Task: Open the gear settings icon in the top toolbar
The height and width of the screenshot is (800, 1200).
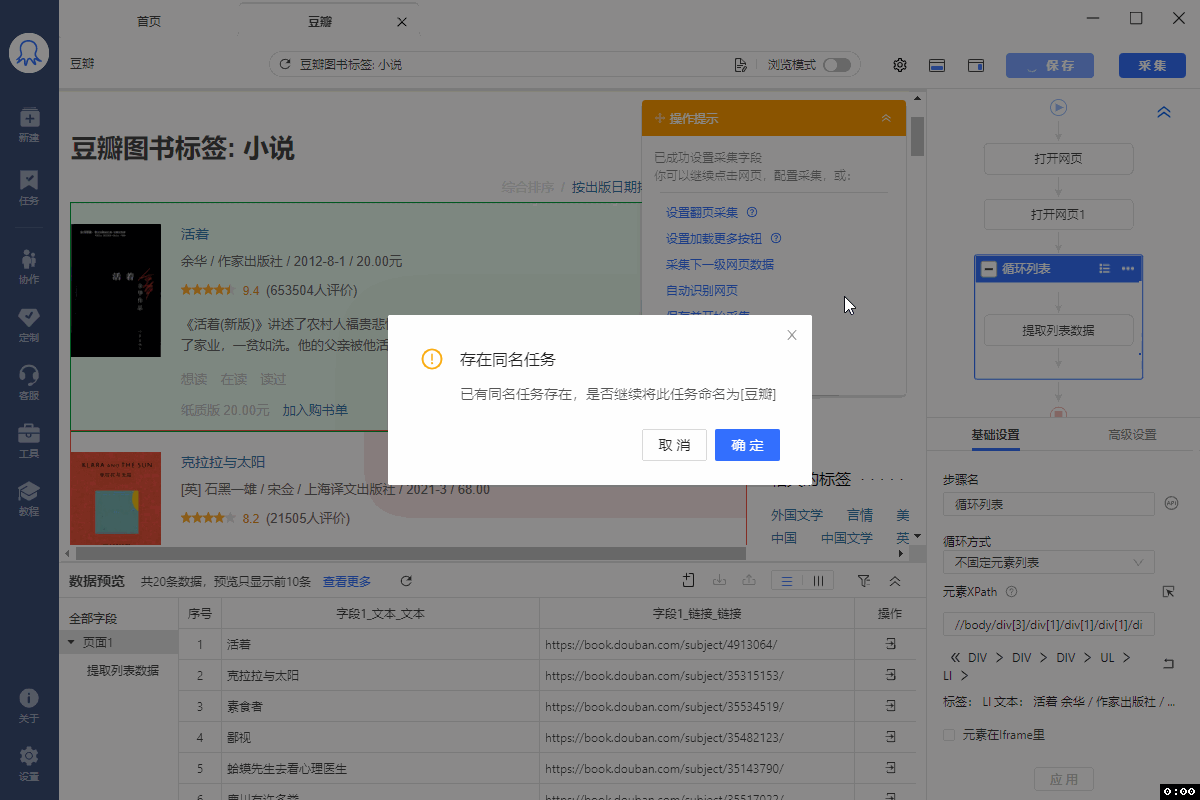Action: [x=899, y=65]
